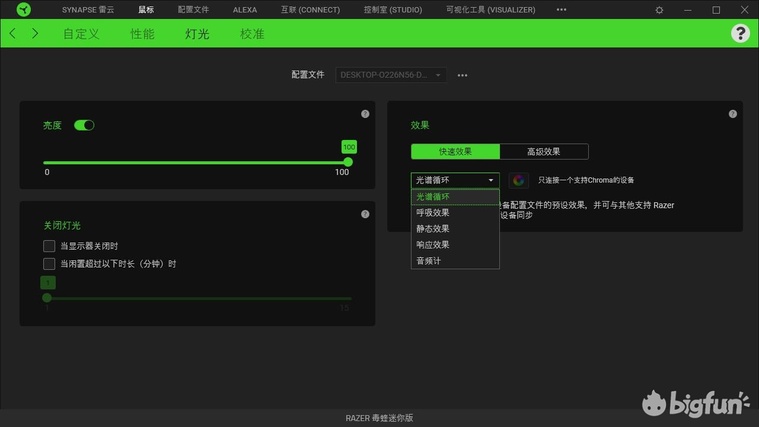Image resolution: width=759 pixels, height=427 pixels.
Task: Select the 灯光 subtab
Action: tap(197, 34)
